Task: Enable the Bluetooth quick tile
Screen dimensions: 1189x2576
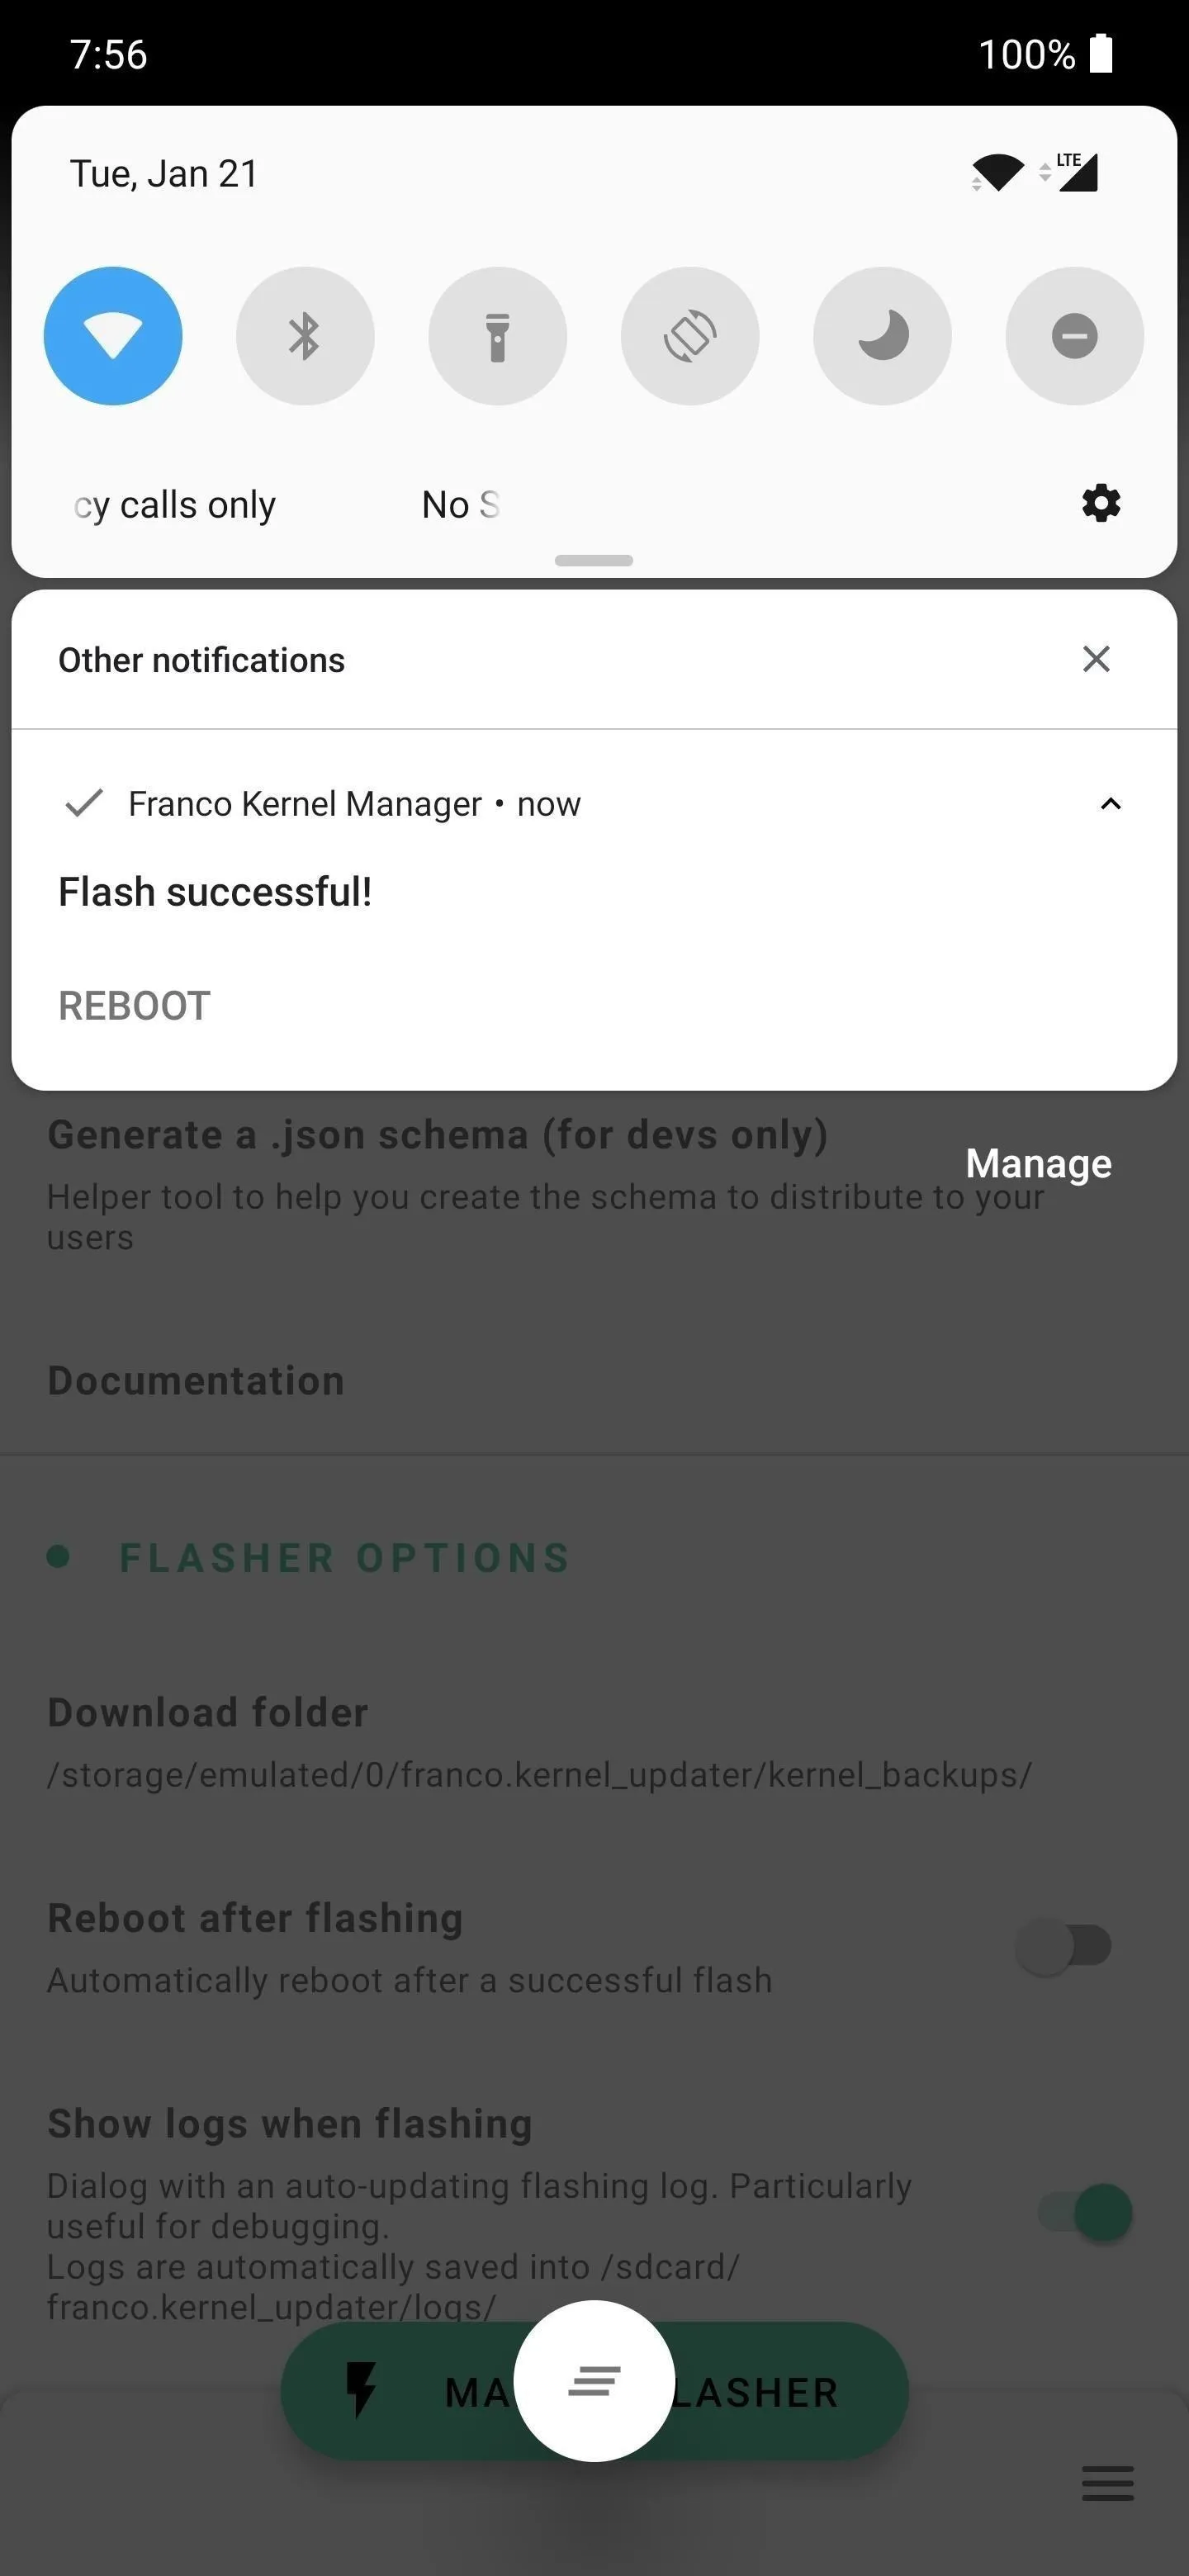Action: point(305,336)
